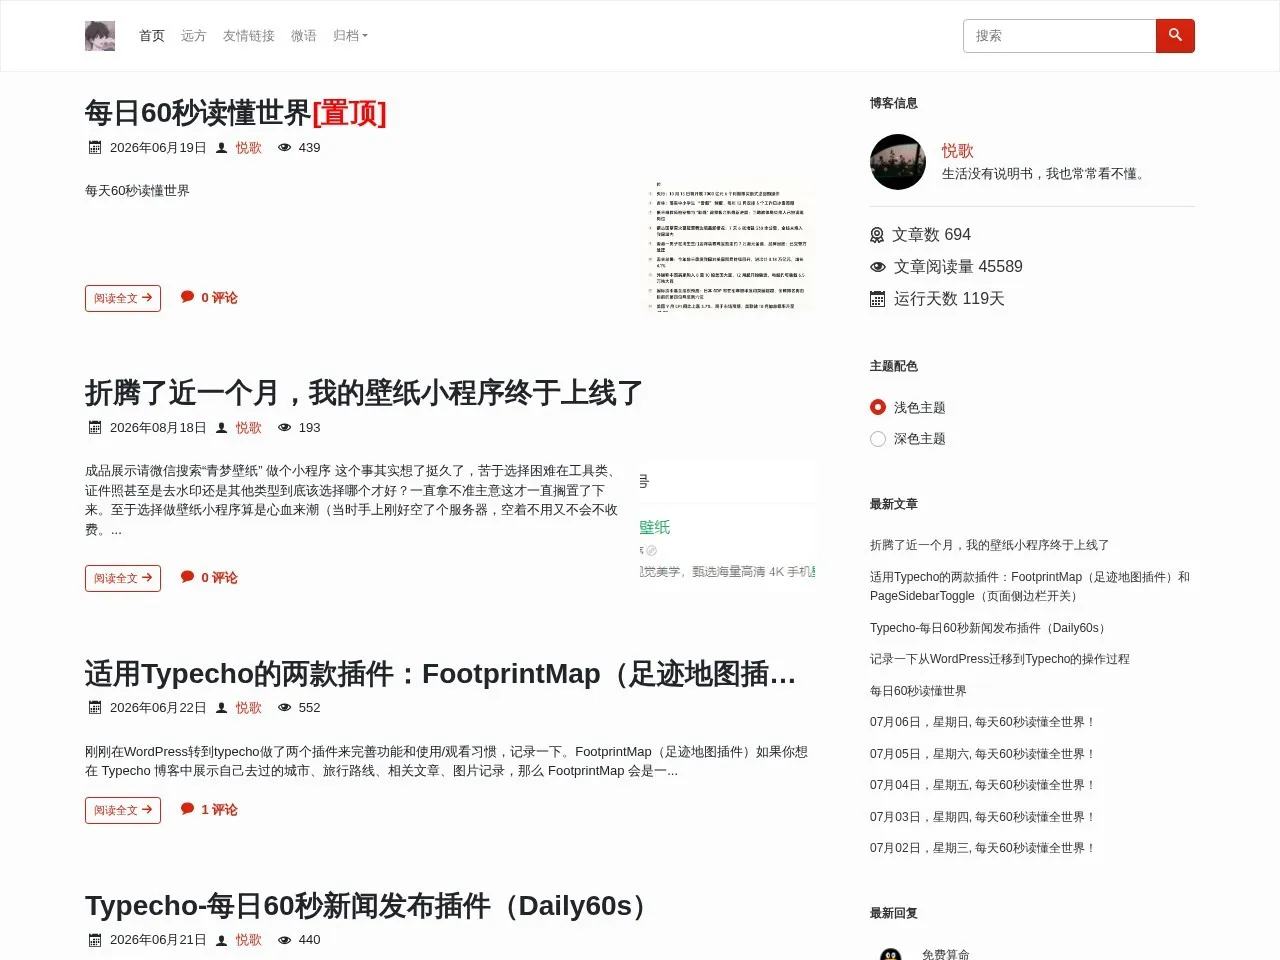The width and height of the screenshot is (1280, 960).
Task: Click the red search magnifier button
Action: tap(1175, 36)
